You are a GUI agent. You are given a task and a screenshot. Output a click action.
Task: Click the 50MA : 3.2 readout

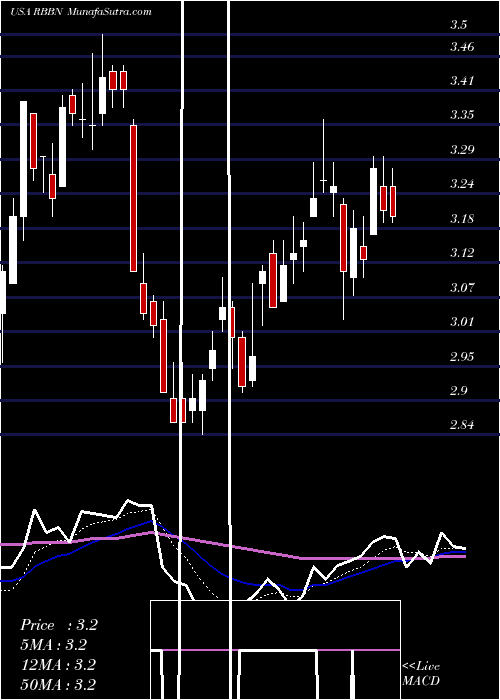coord(58,684)
